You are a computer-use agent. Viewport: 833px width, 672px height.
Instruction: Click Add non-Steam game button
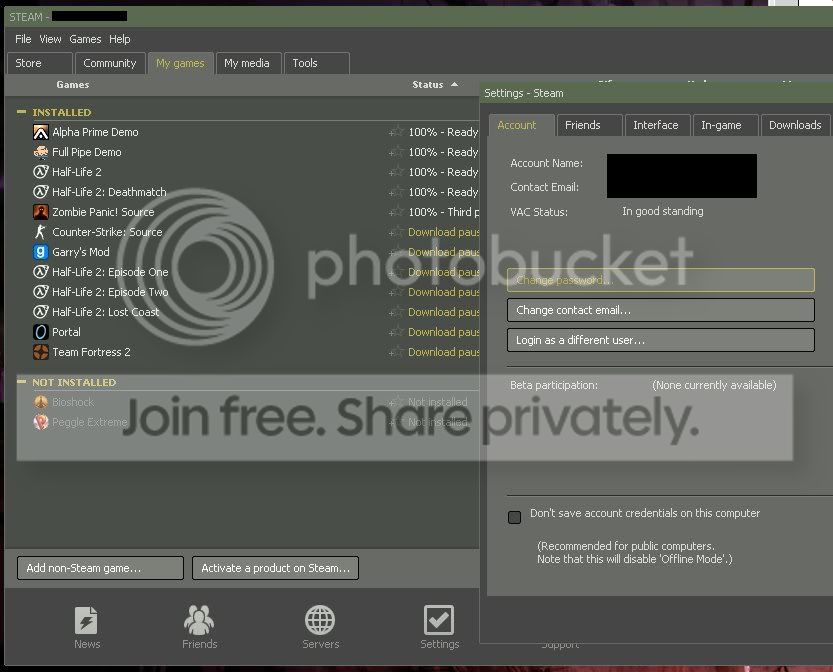(x=100, y=568)
